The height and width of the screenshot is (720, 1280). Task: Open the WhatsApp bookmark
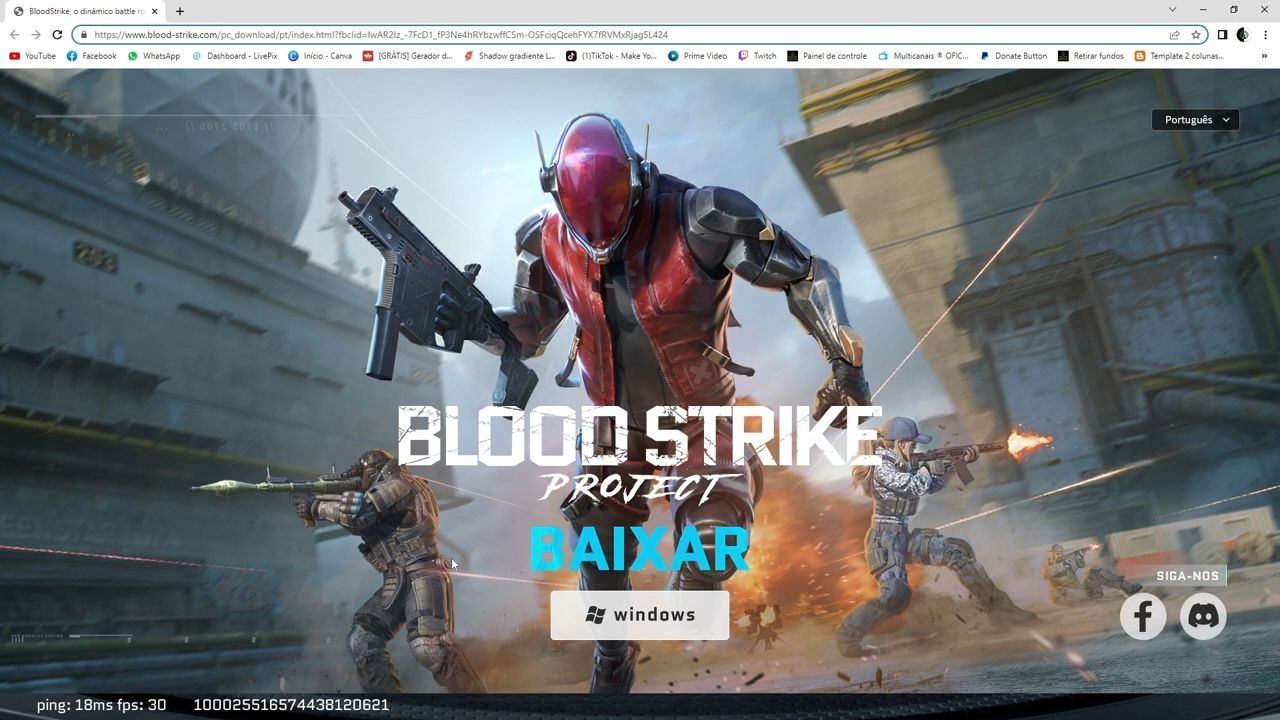[154, 56]
